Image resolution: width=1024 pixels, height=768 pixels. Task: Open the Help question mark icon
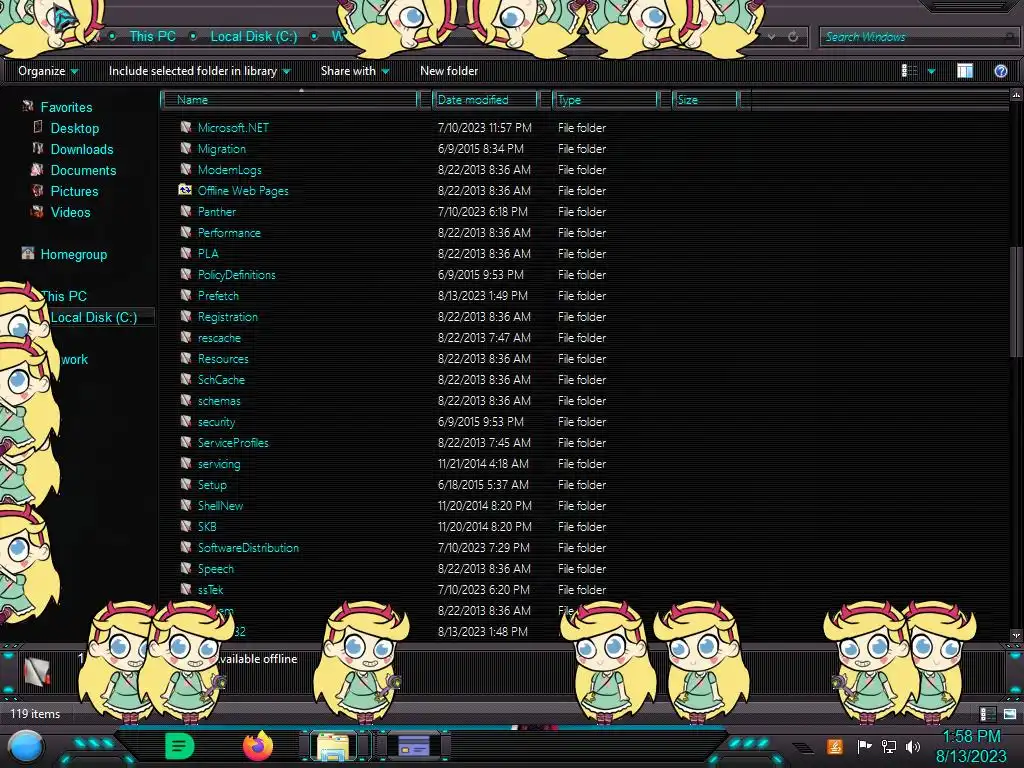(1000, 71)
